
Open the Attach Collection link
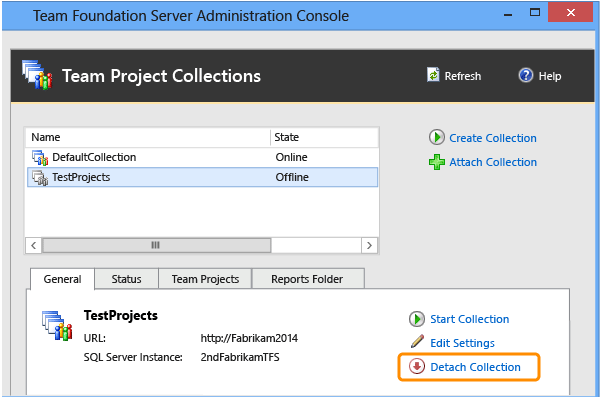coord(493,162)
